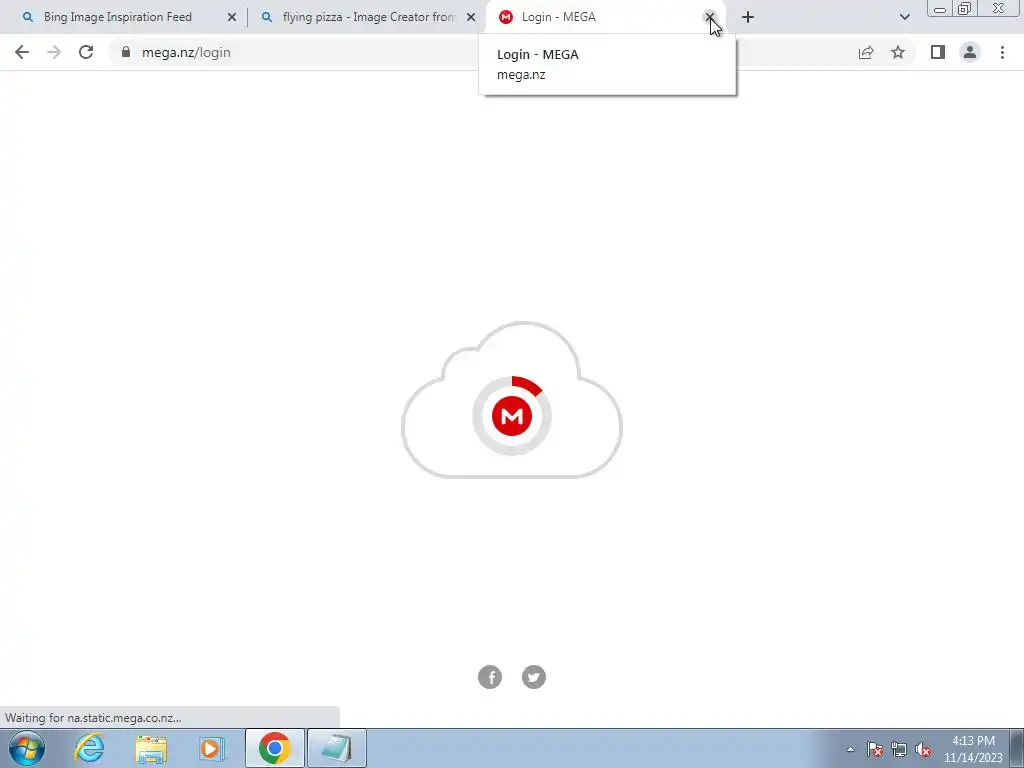Image resolution: width=1024 pixels, height=768 pixels.
Task: Open clock showing 4:13 PM
Action: (973, 749)
